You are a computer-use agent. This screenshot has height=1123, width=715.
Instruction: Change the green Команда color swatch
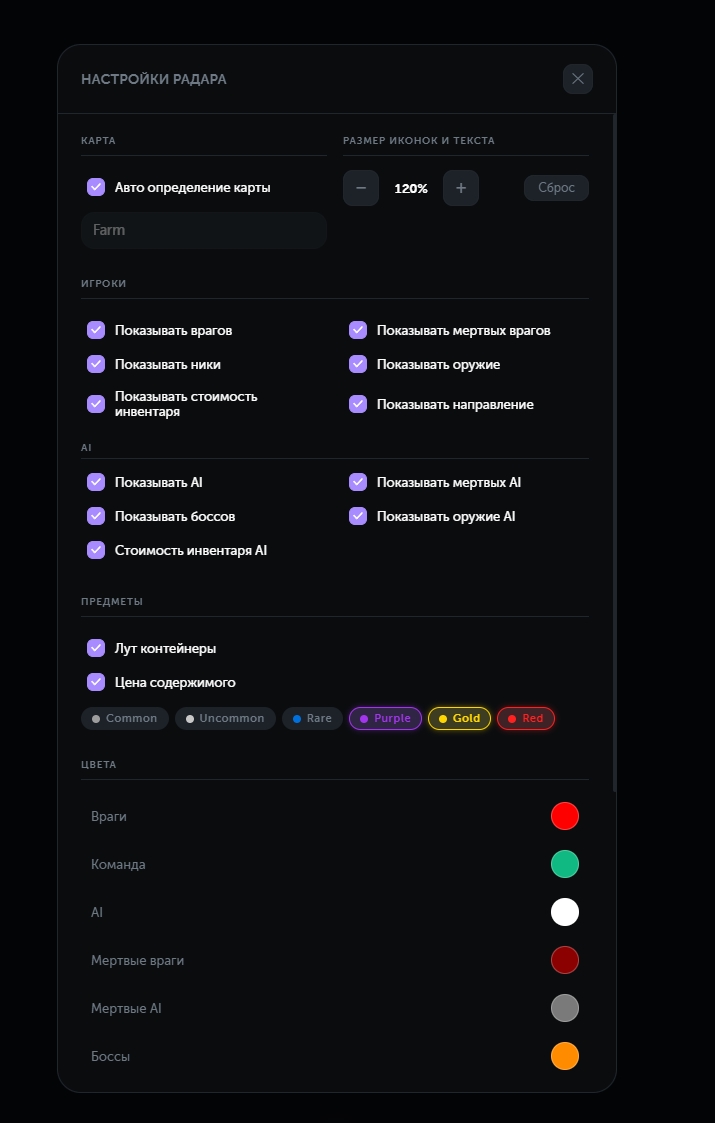point(565,864)
